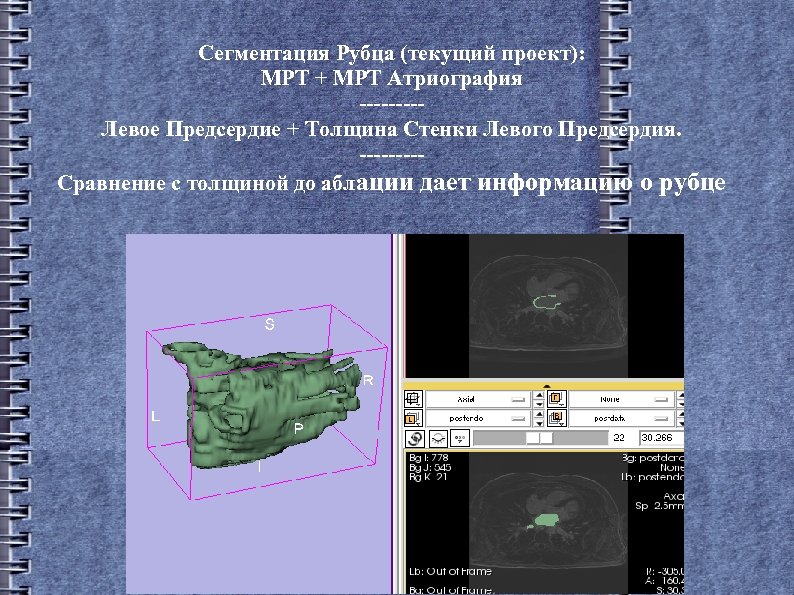The width and height of the screenshot is (794, 595).
Task: Click down arrow beside postendo selector
Action: point(539,423)
